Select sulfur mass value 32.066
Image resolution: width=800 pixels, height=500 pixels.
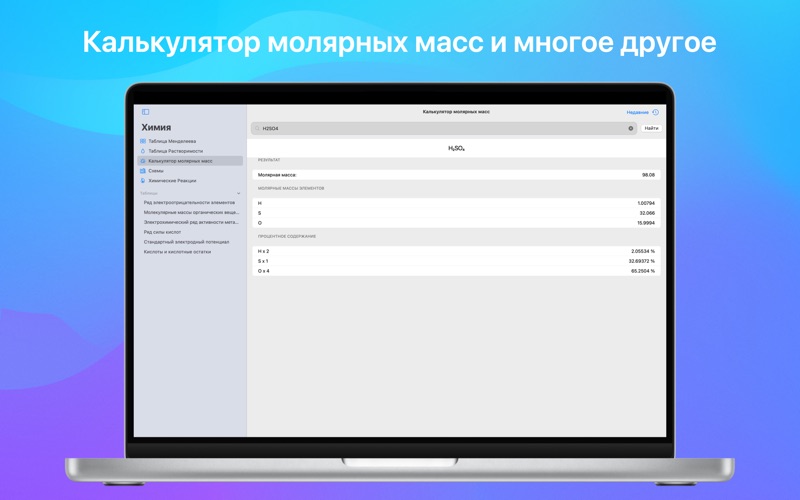pos(647,213)
